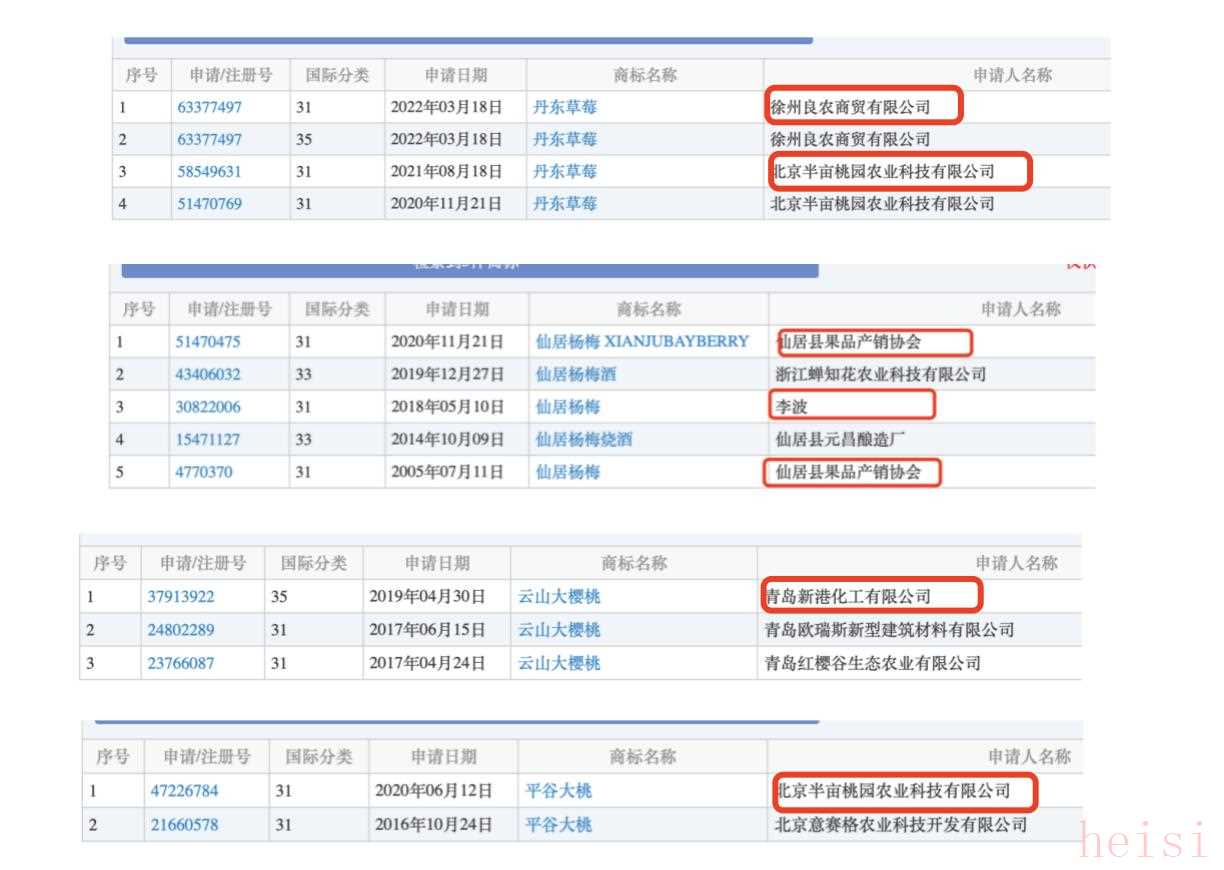1224x870 pixels.
Task: Open 平谷大桃 trademark in the 47226784 row
Action: tap(559, 791)
